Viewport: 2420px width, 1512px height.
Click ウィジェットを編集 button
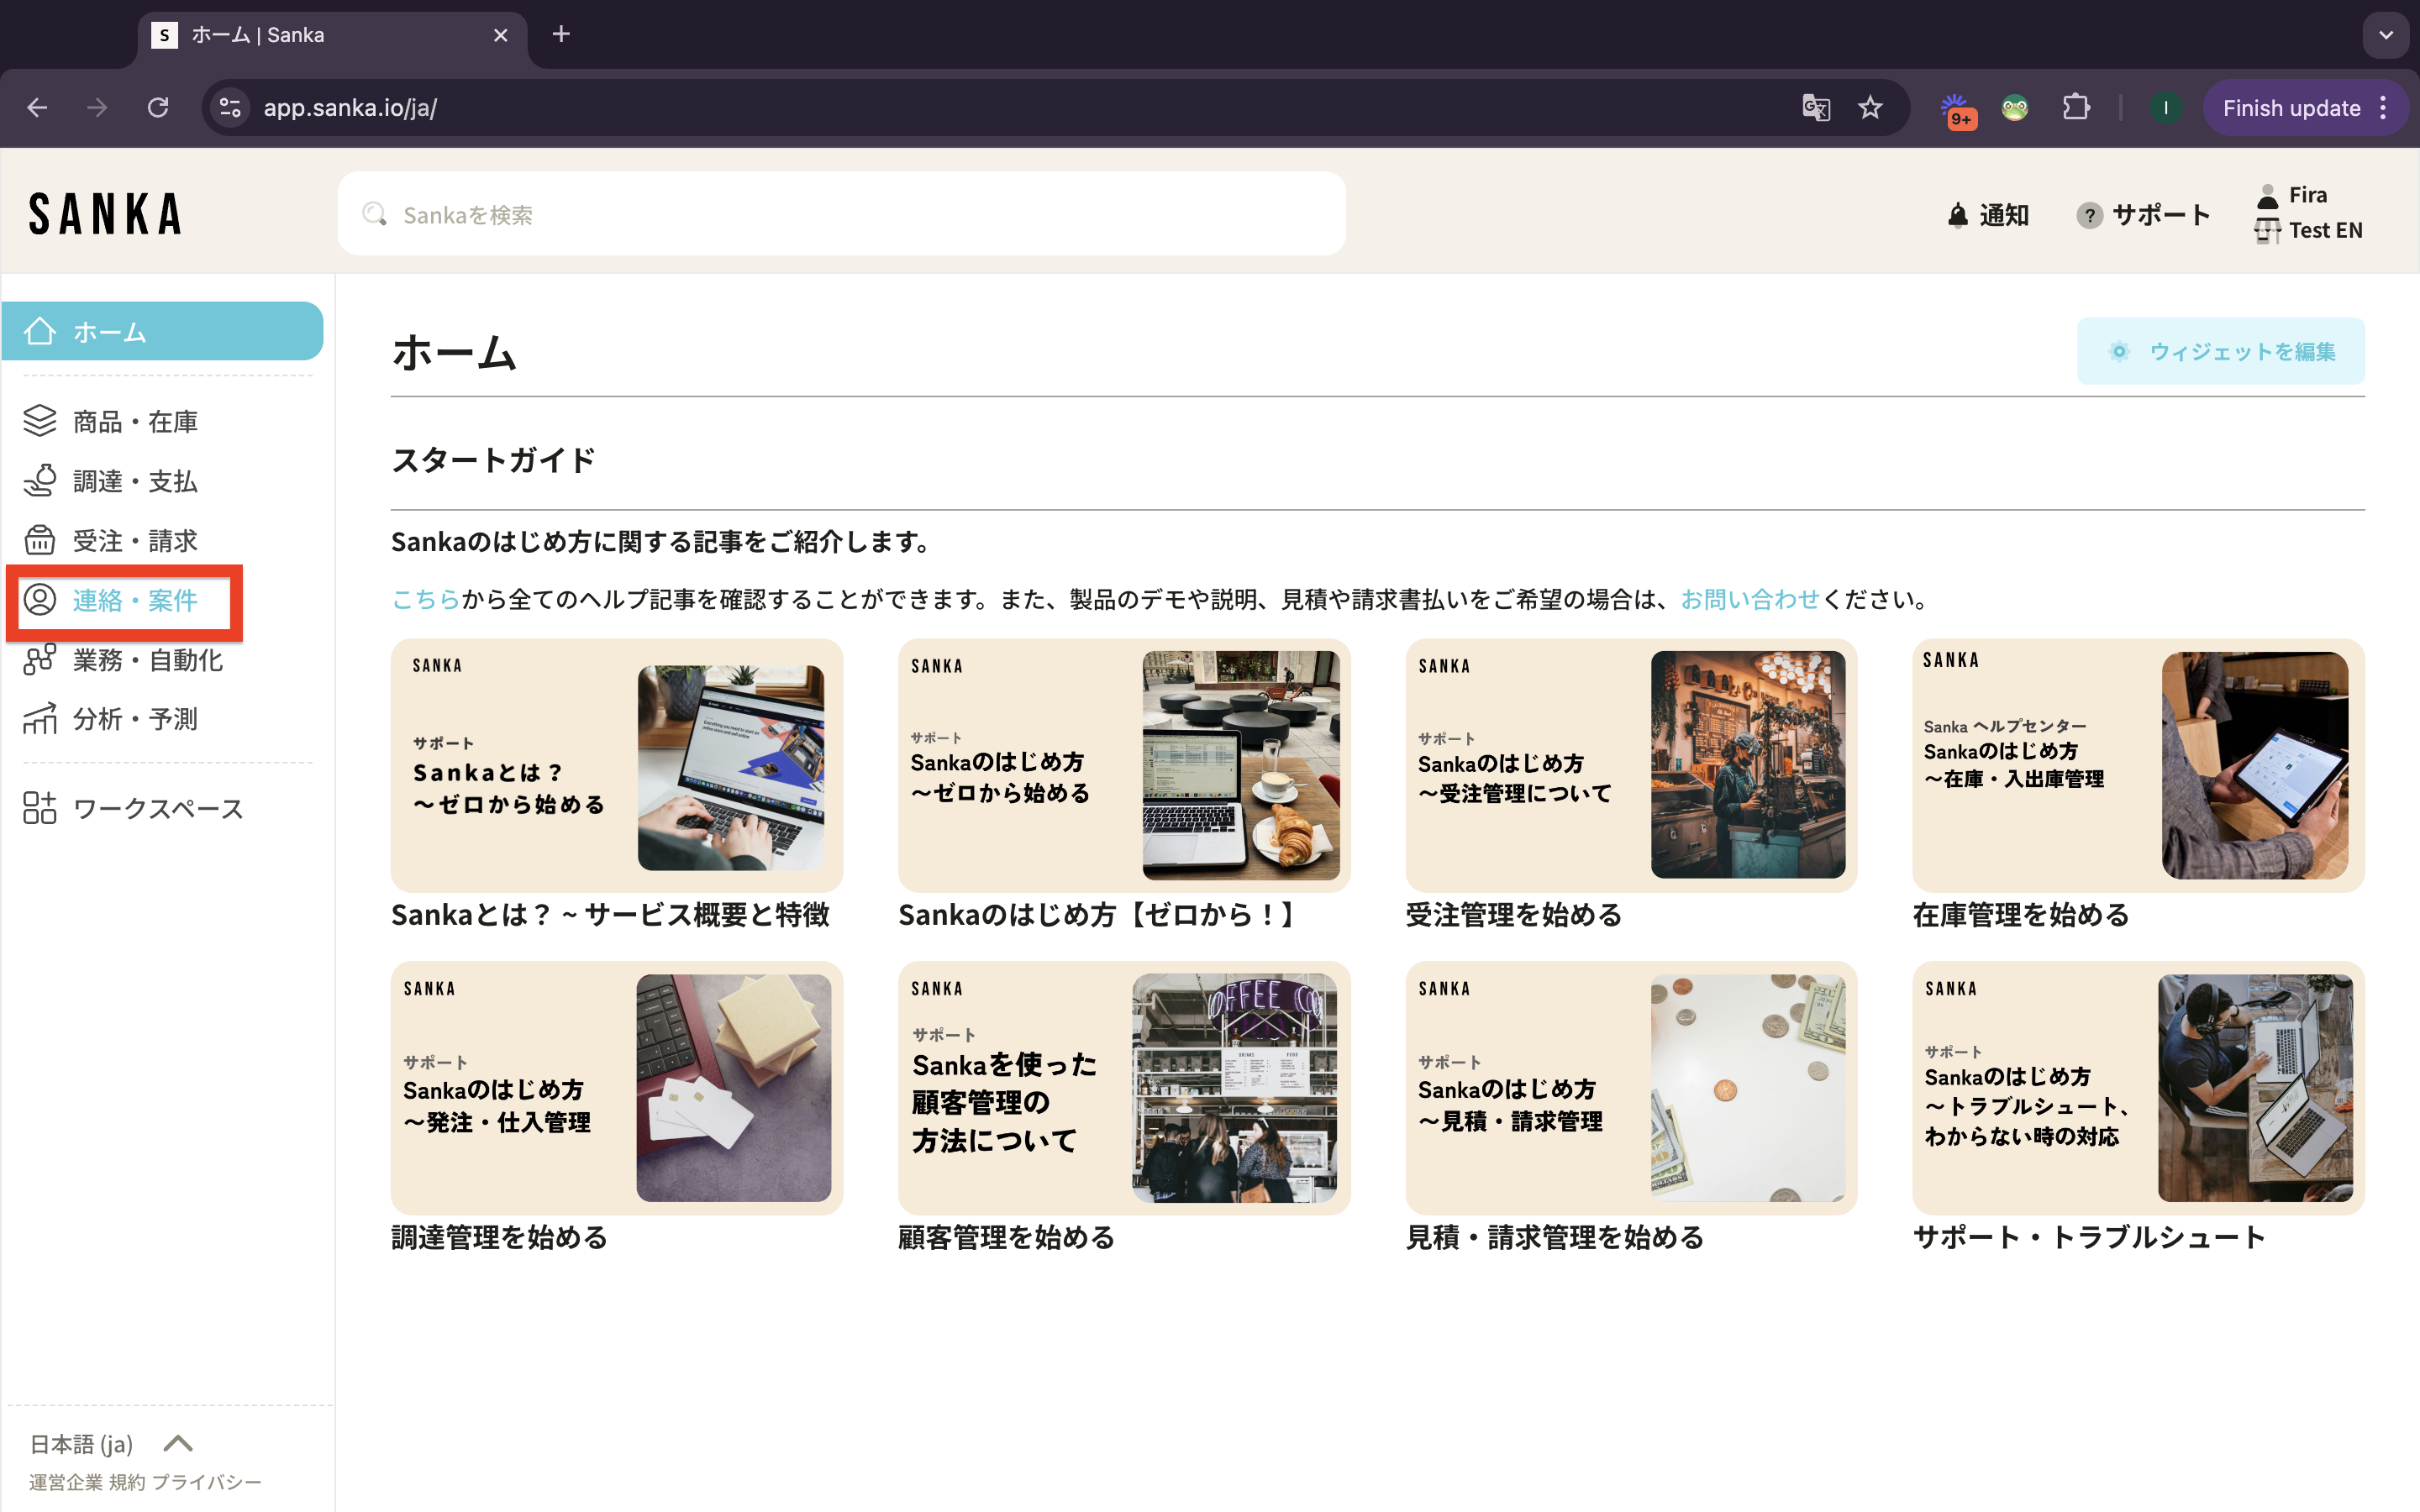tap(2220, 351)
